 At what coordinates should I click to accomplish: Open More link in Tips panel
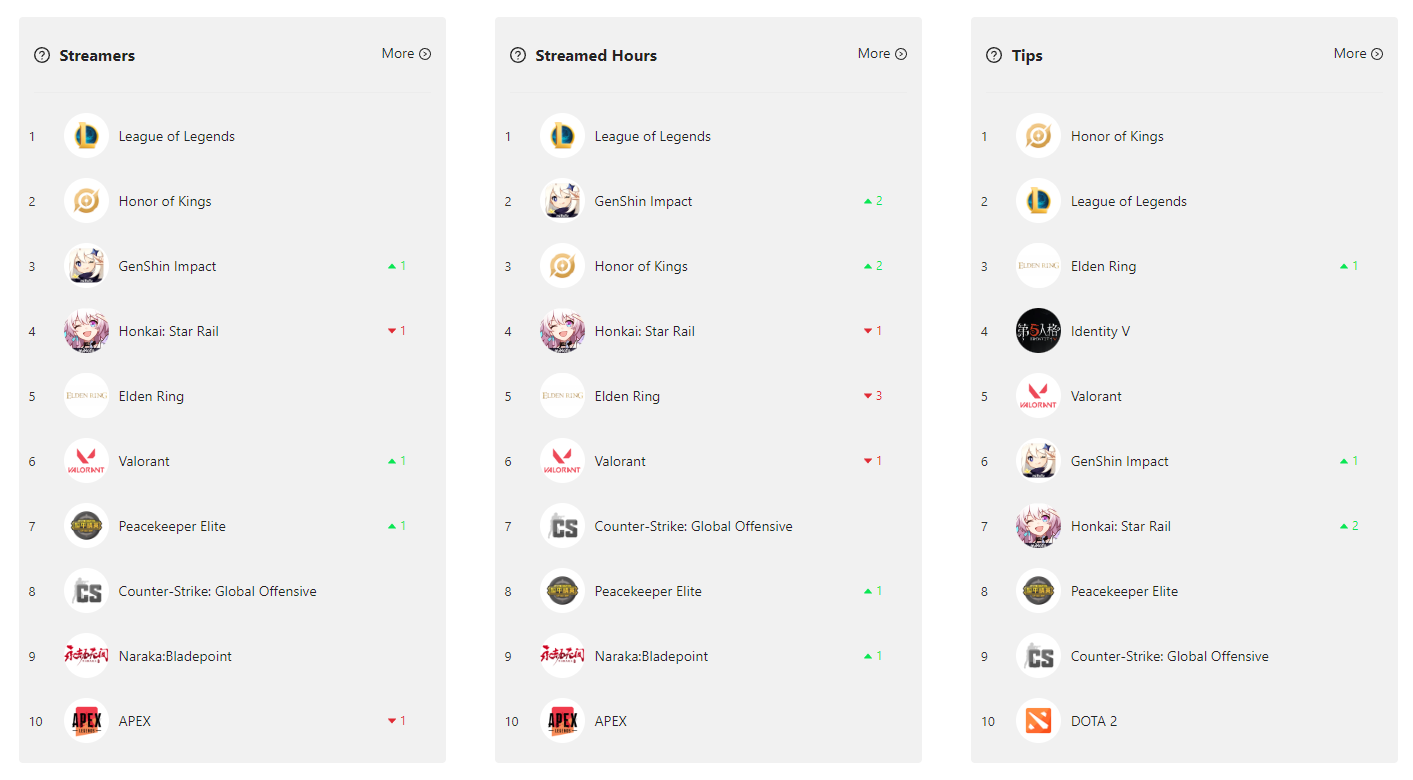pos(1358,54)
